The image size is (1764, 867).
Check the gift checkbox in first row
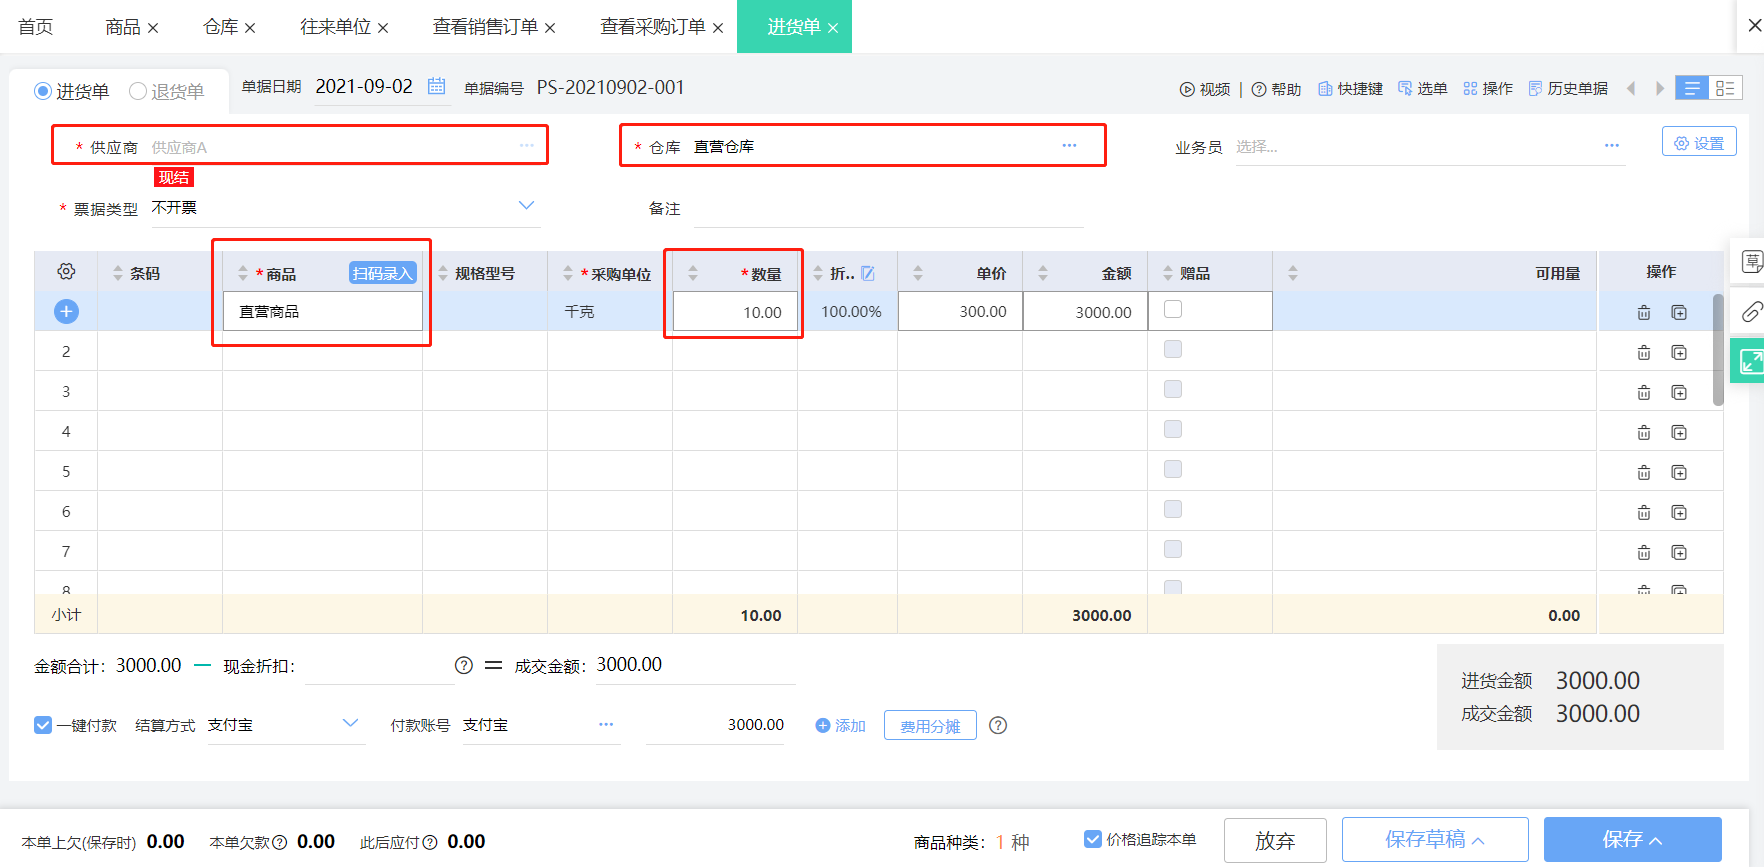(x=1173, y=310)
